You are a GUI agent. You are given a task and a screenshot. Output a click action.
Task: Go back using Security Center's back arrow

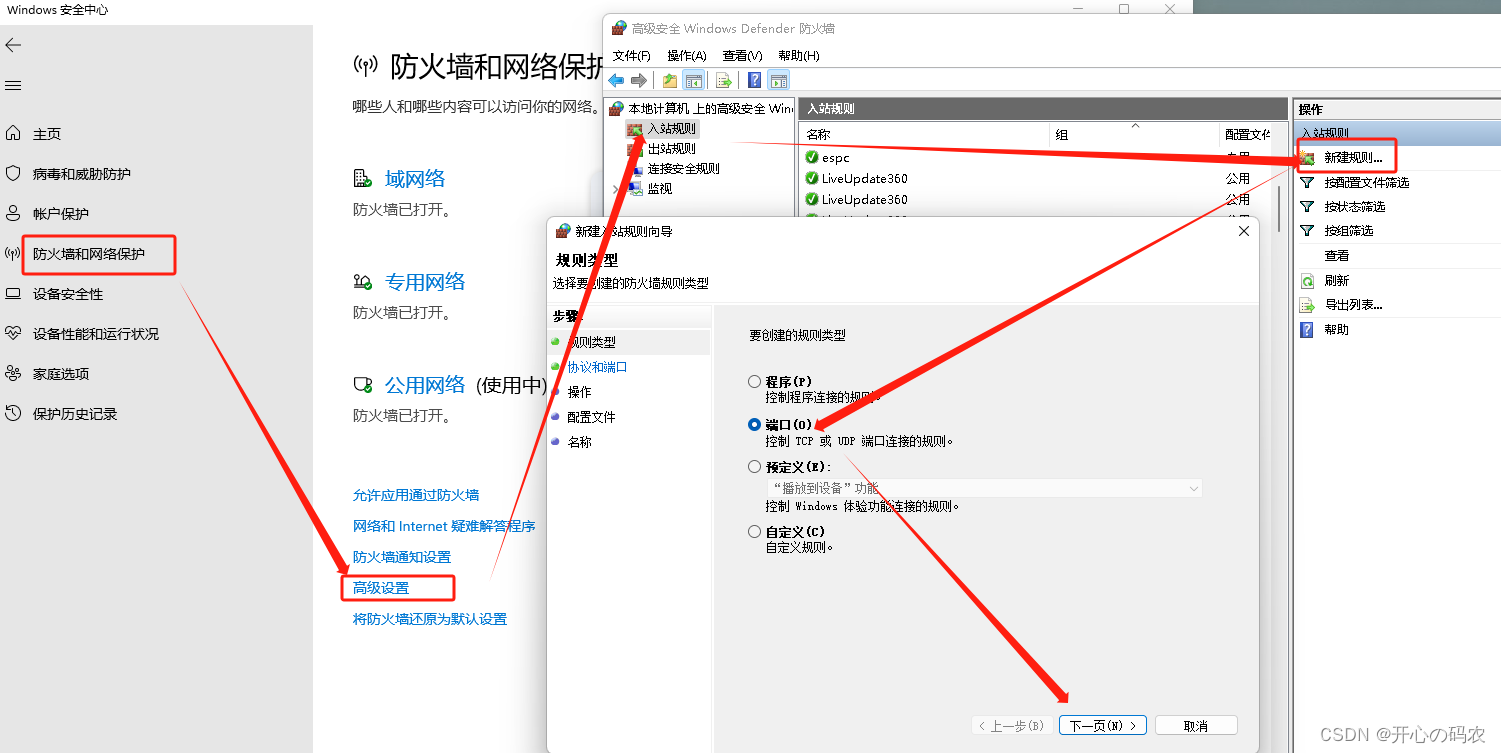[x=13, y=45]
